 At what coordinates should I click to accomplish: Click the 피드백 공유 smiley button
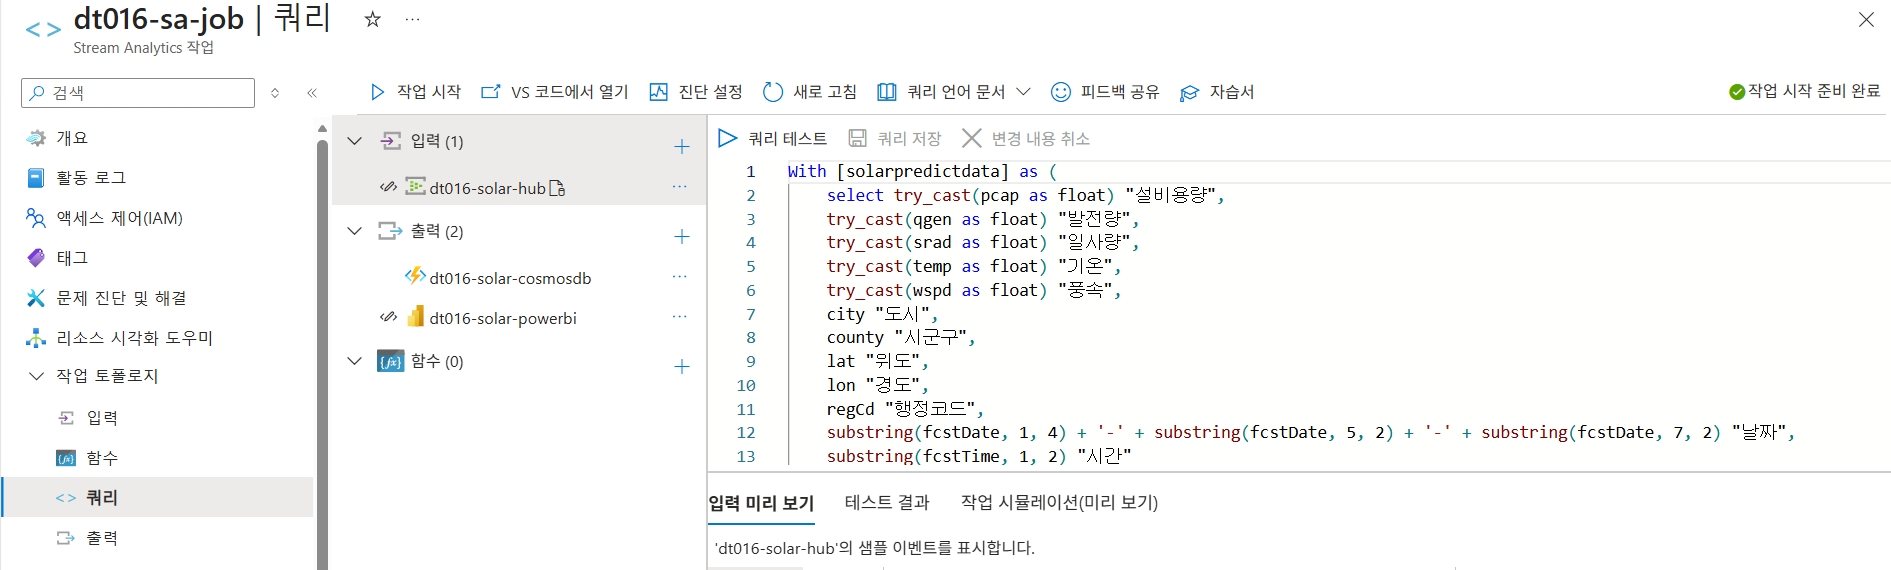pyautogui.click(x=1105, y=92)
